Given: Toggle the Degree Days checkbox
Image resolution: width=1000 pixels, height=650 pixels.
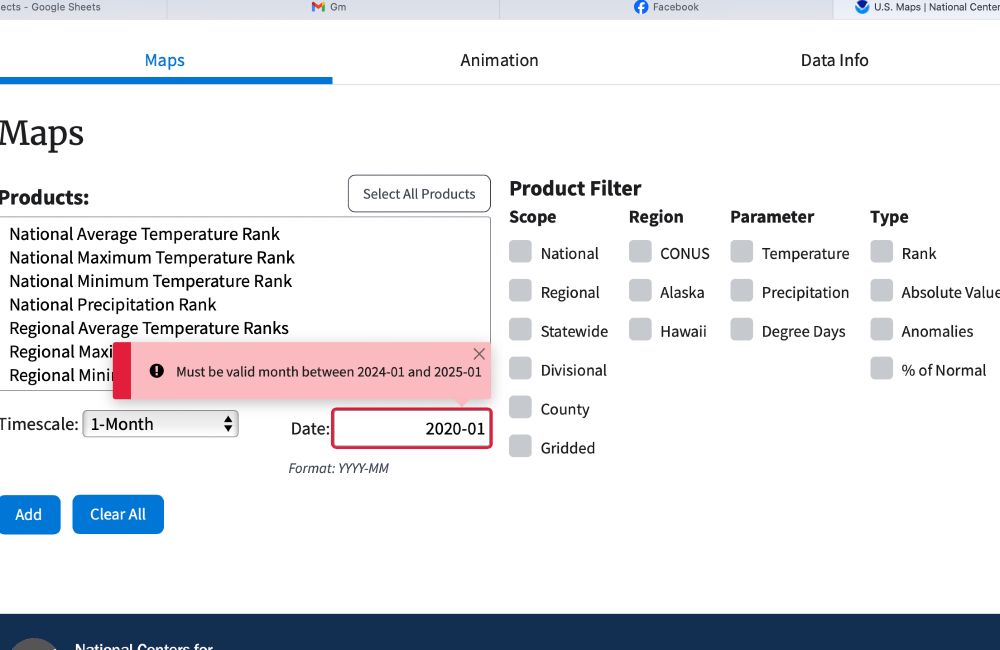Looking at the screenshot, I should 742,330.
